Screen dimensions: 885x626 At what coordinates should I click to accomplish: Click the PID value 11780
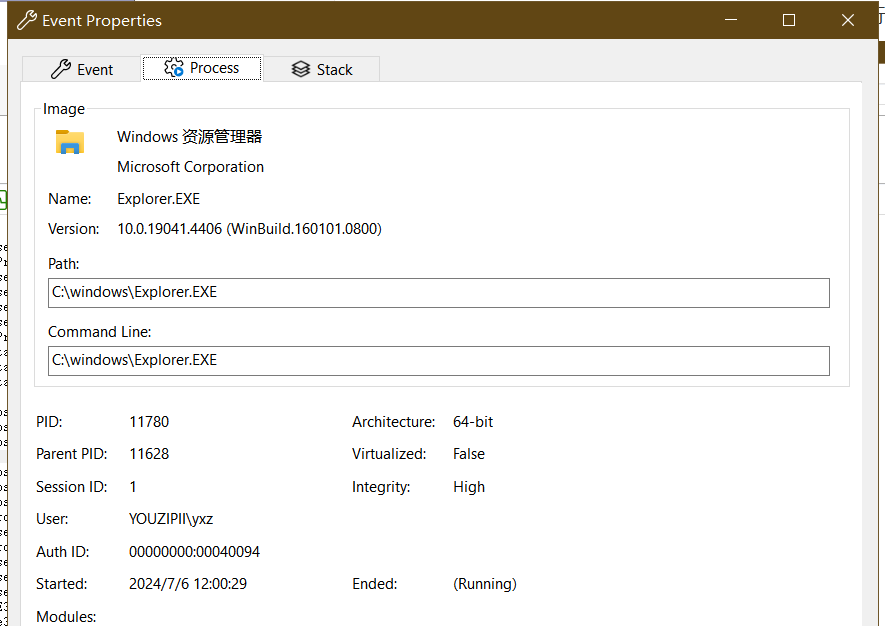(149, 422)
